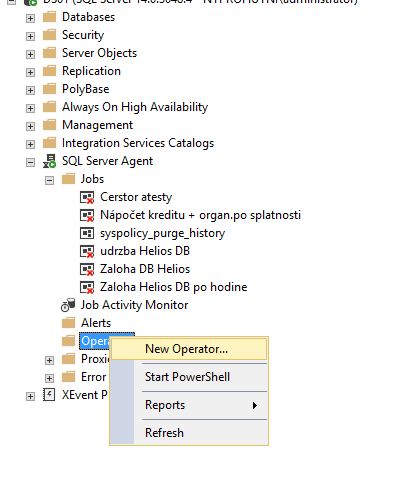
Task: Select the udrzba Helios DB job
Action: coord(145,251)
